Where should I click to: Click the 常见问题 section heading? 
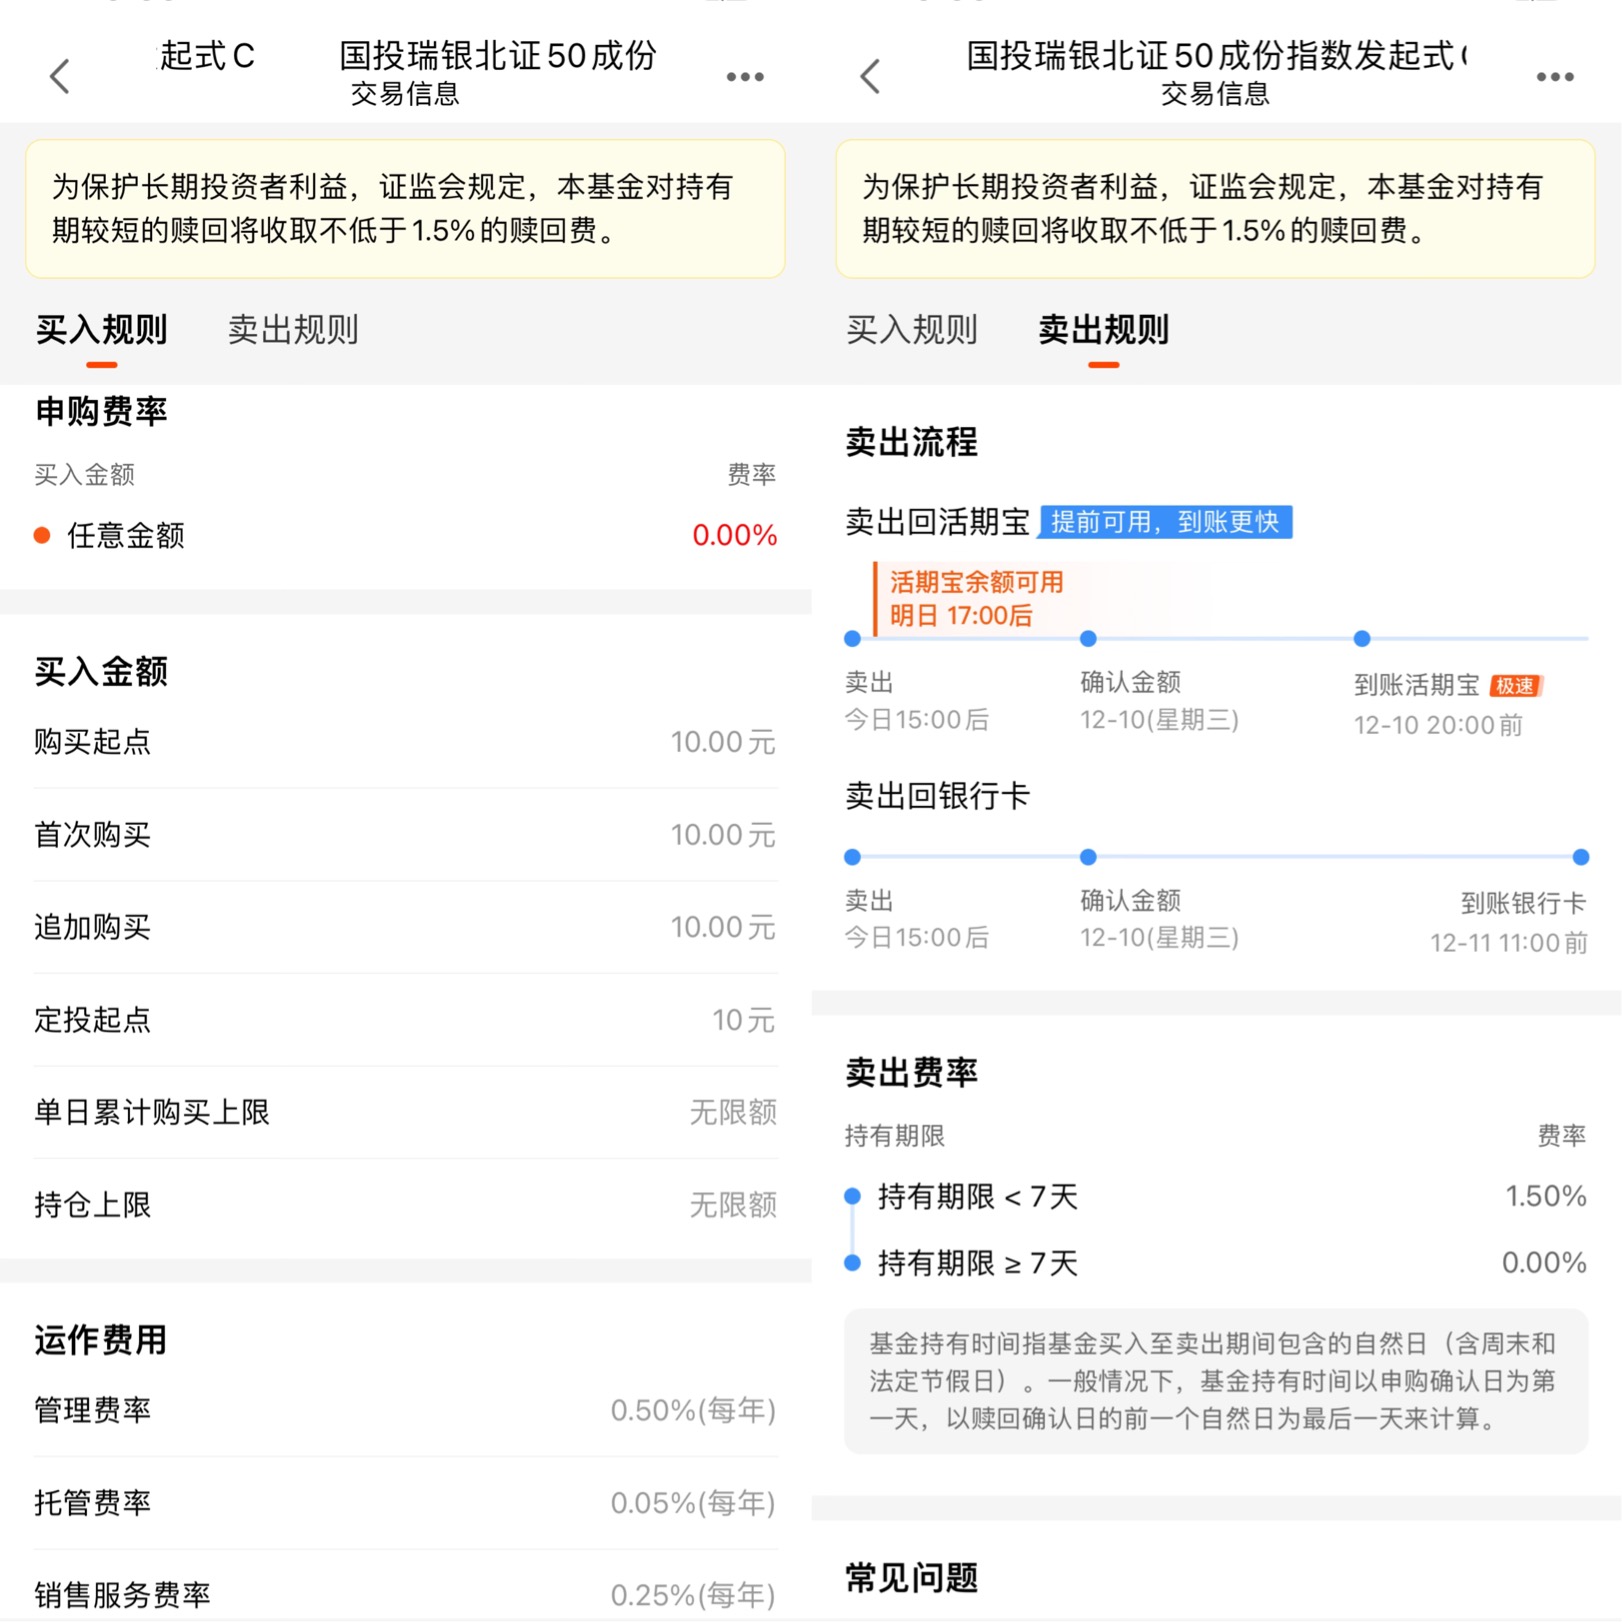pos(912,1578)
